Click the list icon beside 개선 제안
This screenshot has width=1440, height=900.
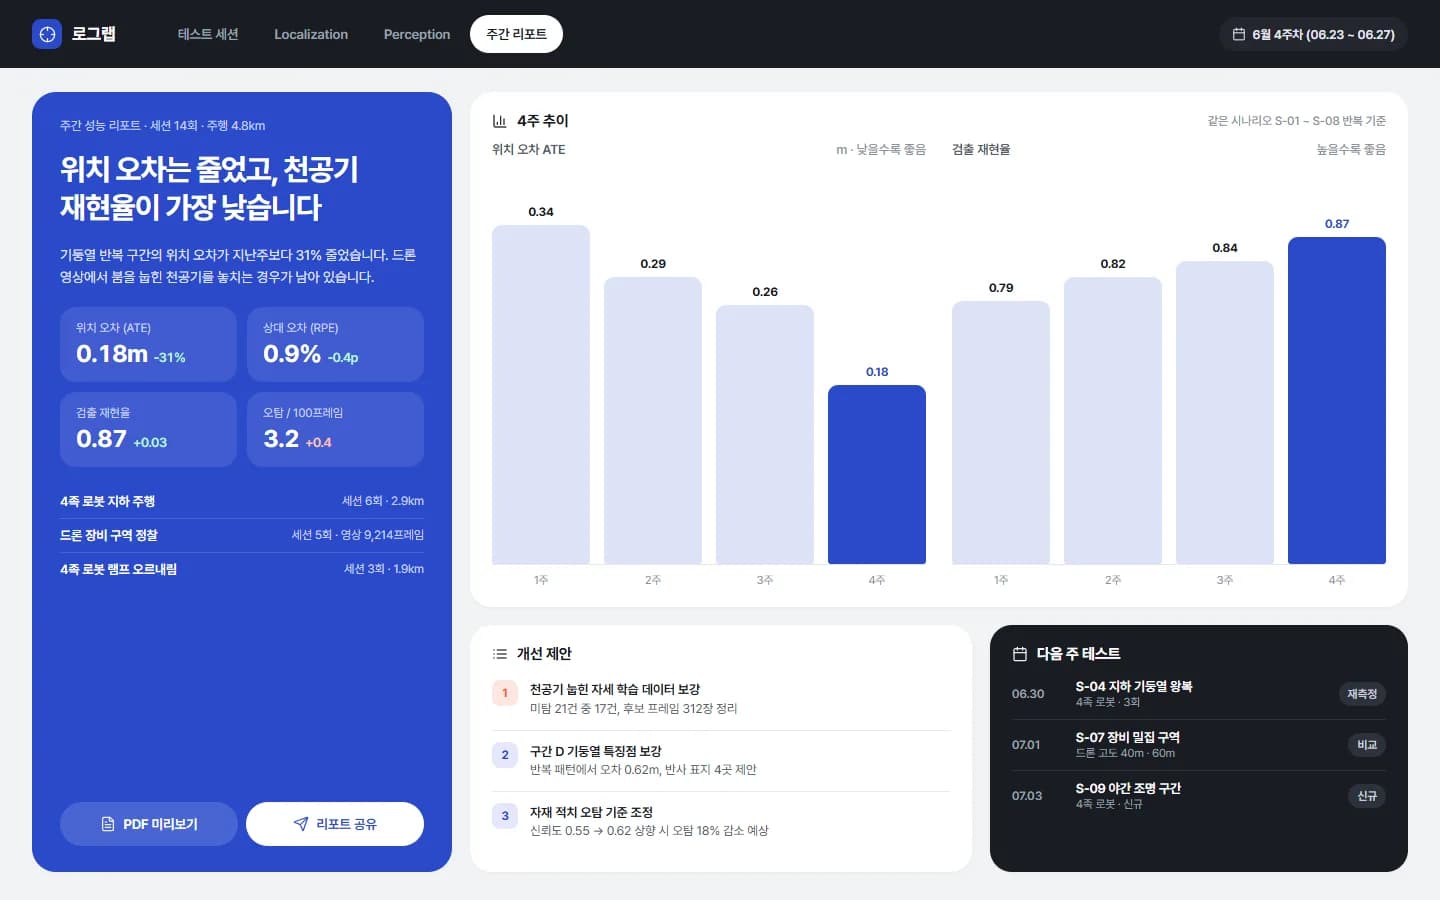500,654
